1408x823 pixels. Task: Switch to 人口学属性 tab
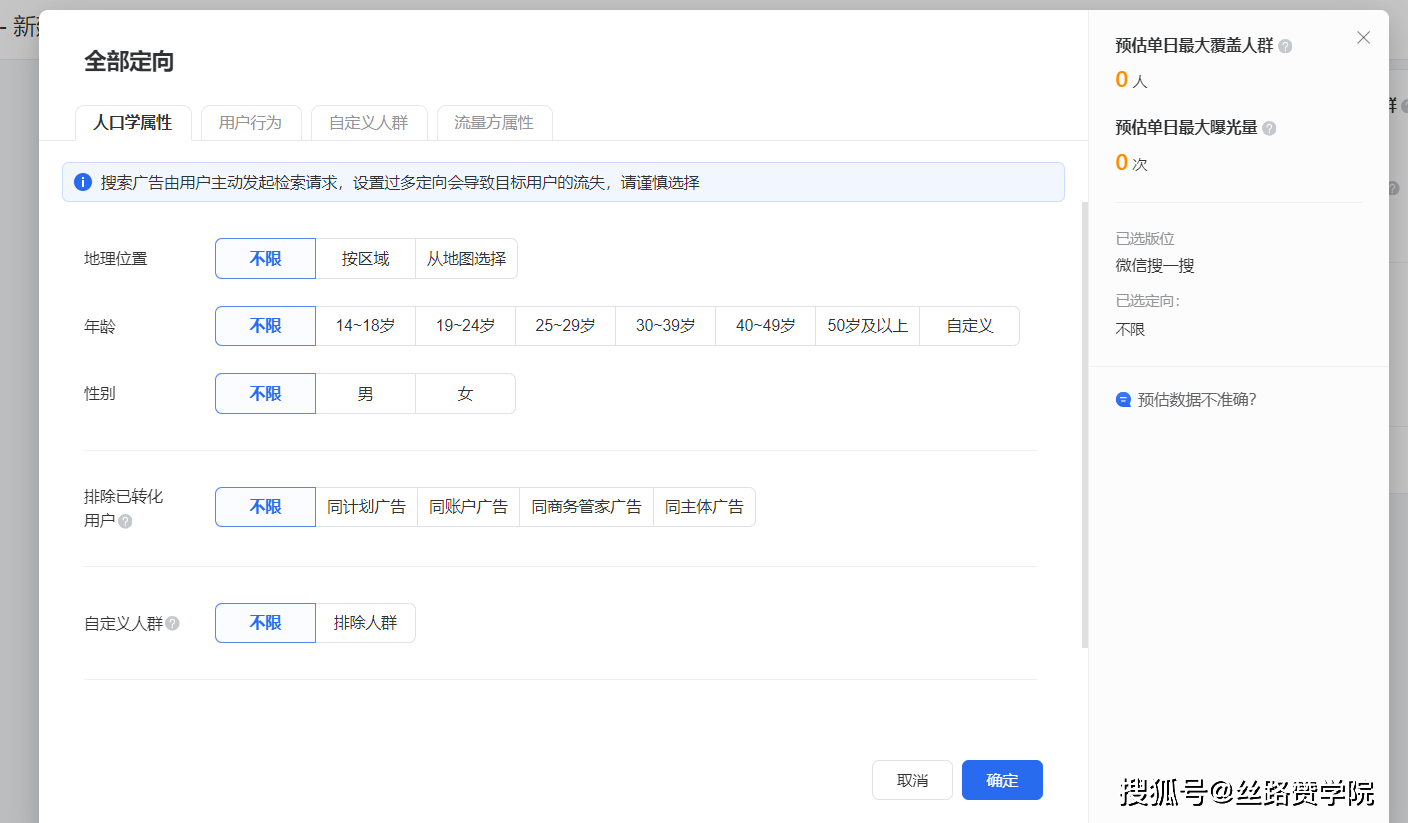point(133,123)
